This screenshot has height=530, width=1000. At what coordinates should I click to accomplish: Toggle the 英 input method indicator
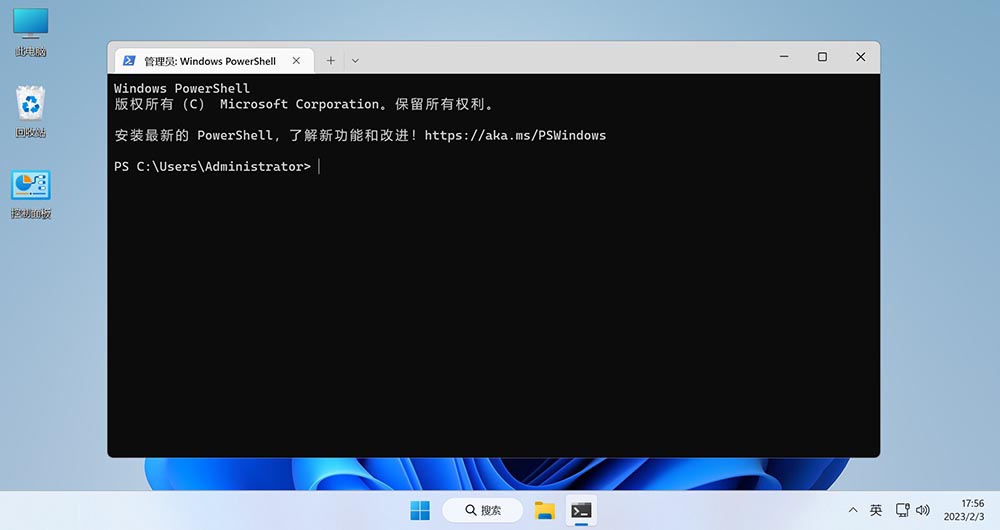tap(876, 510)
